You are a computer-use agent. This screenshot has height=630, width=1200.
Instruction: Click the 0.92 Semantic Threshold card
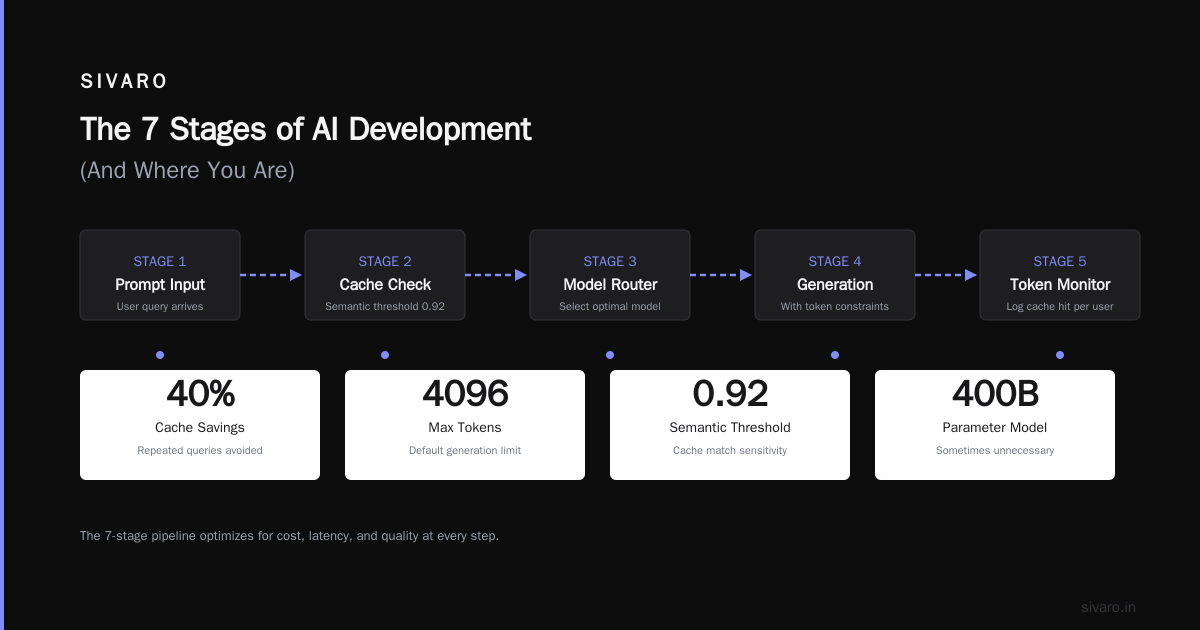pos(730,425)
